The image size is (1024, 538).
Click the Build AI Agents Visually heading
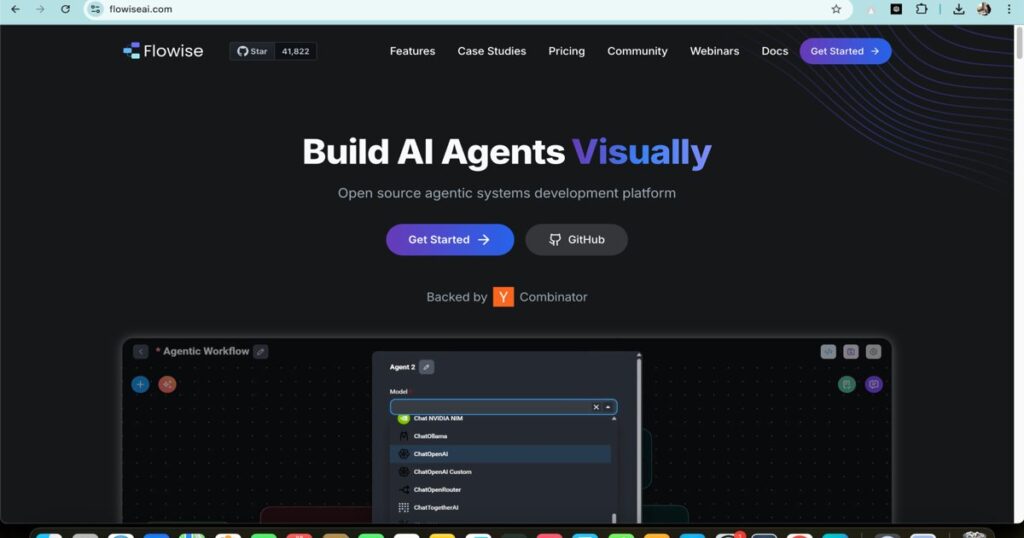[507, 151]
